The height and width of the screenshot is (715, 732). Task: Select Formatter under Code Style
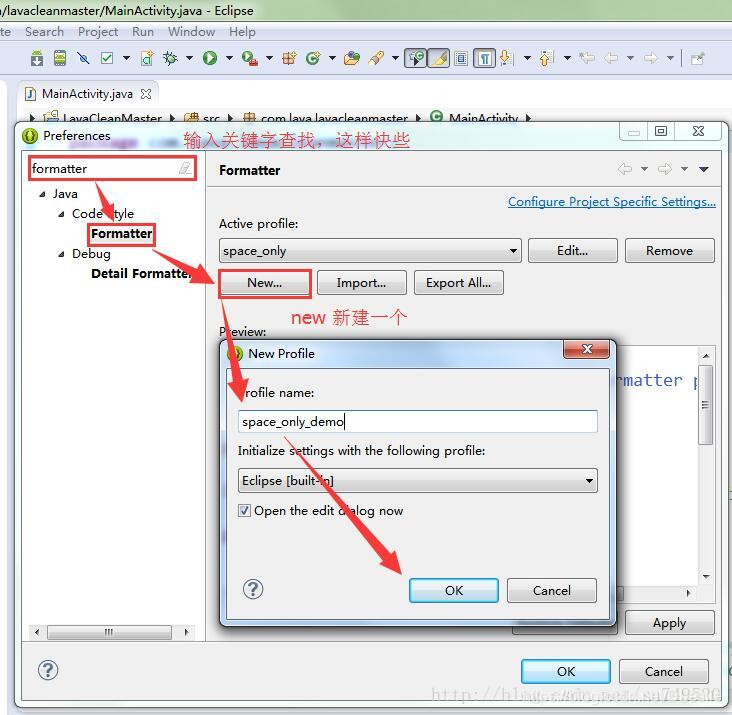point(121,233)
